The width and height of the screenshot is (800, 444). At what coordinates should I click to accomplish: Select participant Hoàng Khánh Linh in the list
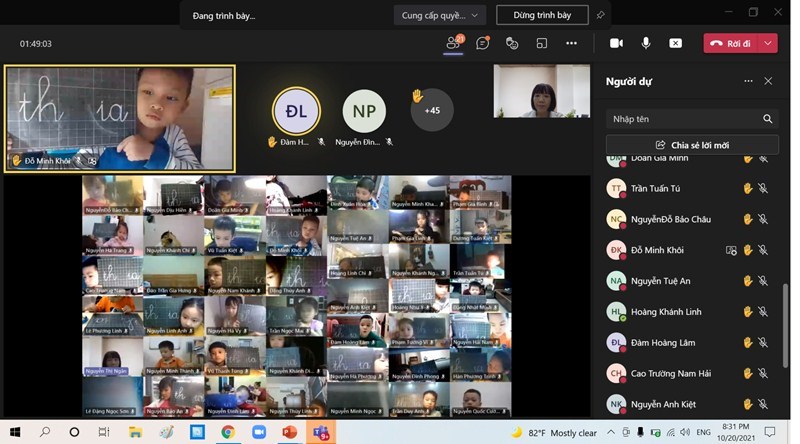pos(666,312)
